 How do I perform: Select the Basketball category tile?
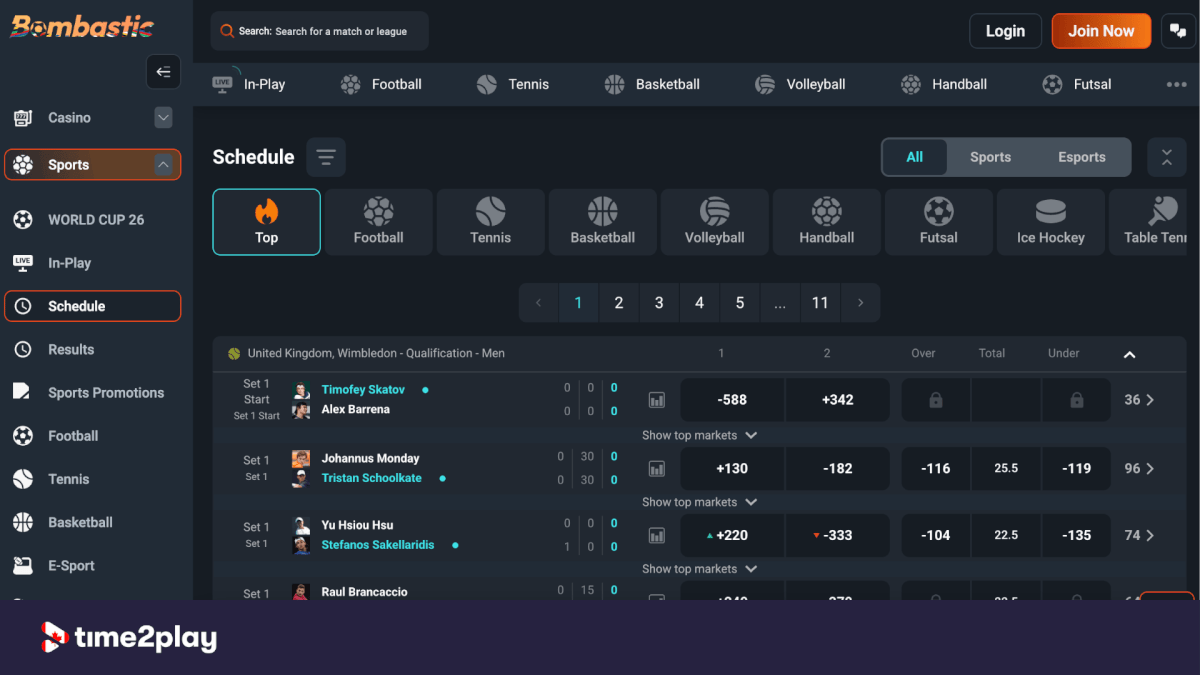click(x=603, y=222)
